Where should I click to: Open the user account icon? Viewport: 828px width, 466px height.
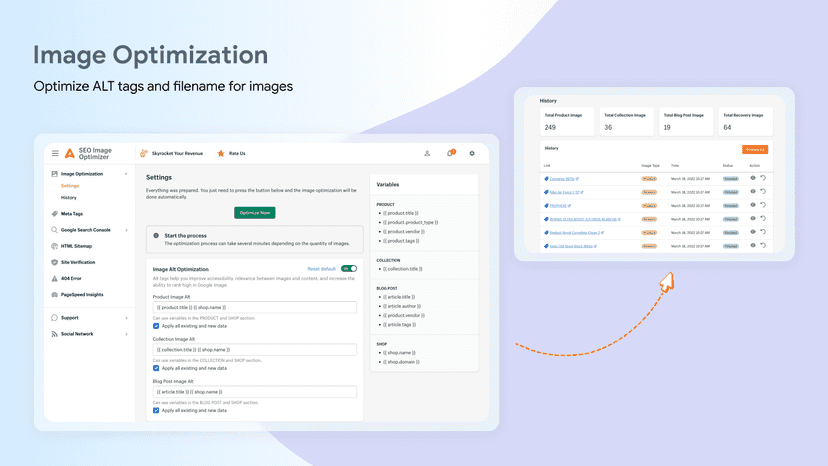click(427, 153)
